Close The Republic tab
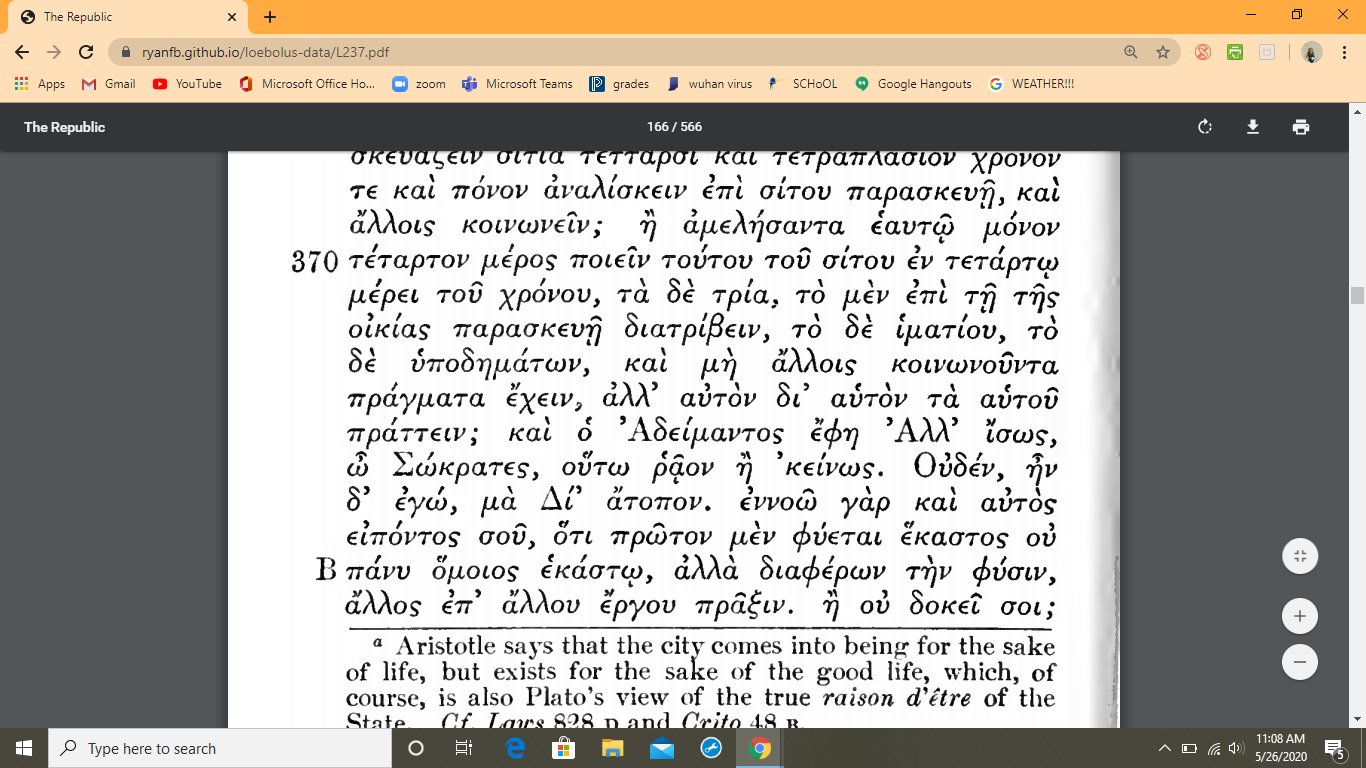1366x768 pixels. 232,17
